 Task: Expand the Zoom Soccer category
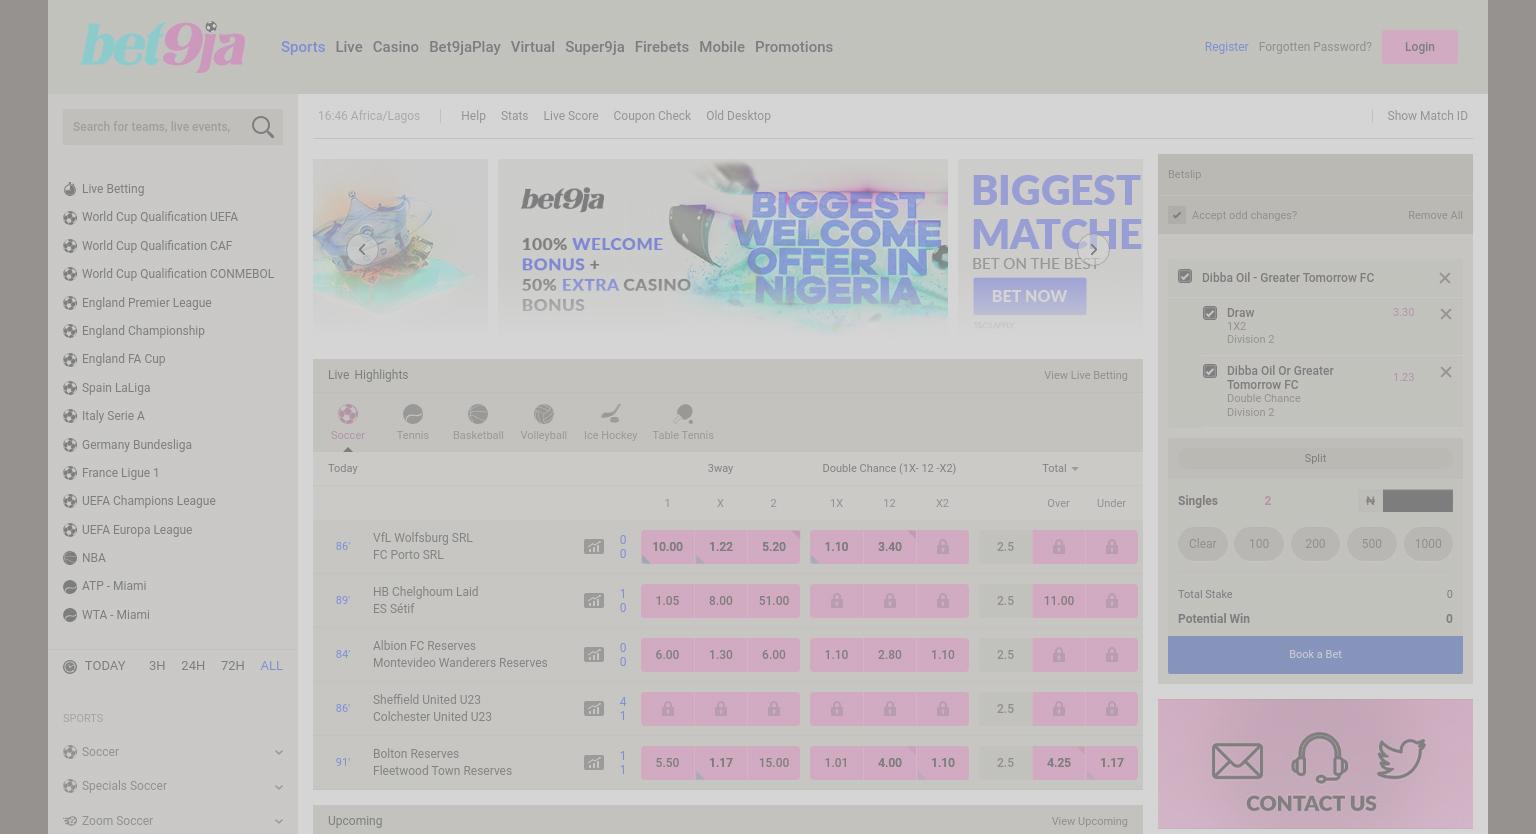click(173, 821)
